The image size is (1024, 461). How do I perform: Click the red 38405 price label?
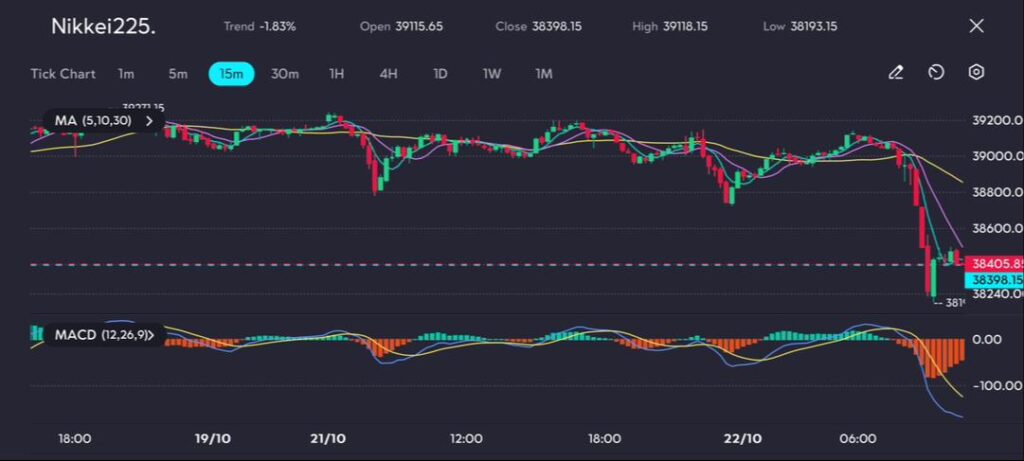pyautogui.click(x=989, y=264)
